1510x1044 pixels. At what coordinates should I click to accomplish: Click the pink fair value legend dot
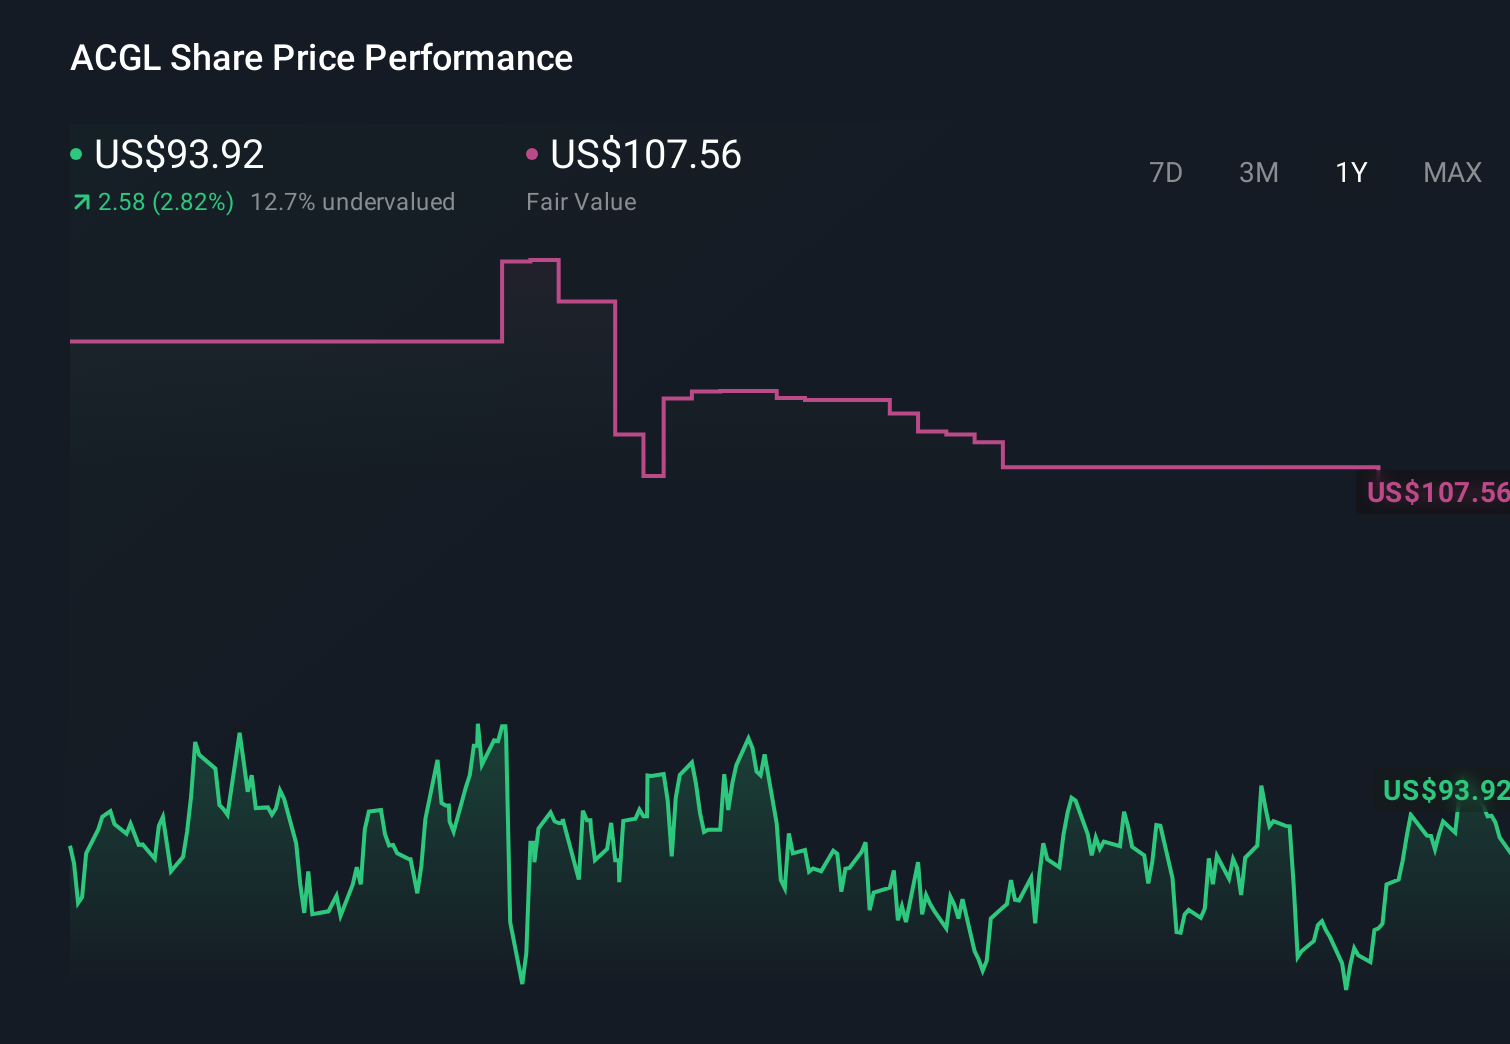click(x=533, y=153)
